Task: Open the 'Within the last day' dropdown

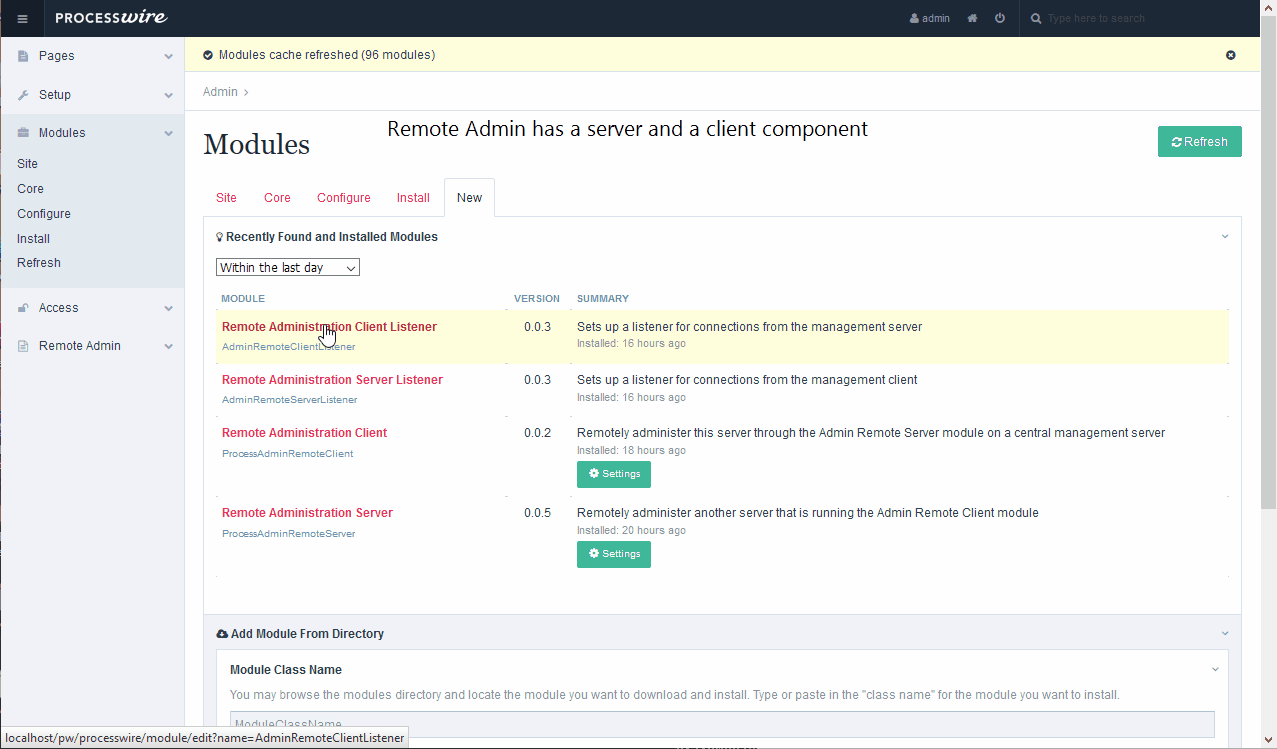Action: 288,268
